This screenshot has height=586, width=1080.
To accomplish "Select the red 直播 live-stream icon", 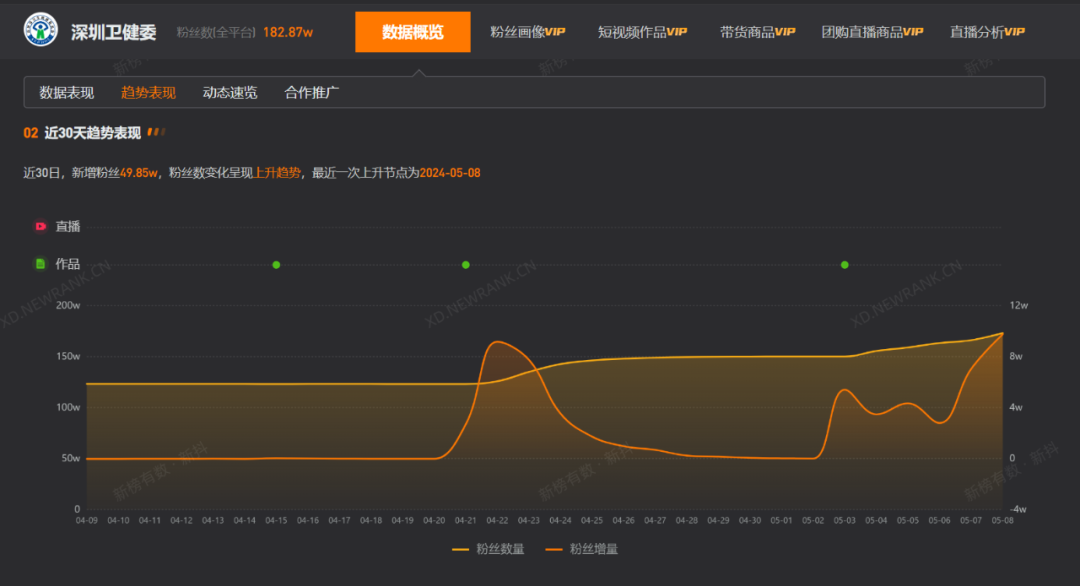I will click(x=40, y=226).
